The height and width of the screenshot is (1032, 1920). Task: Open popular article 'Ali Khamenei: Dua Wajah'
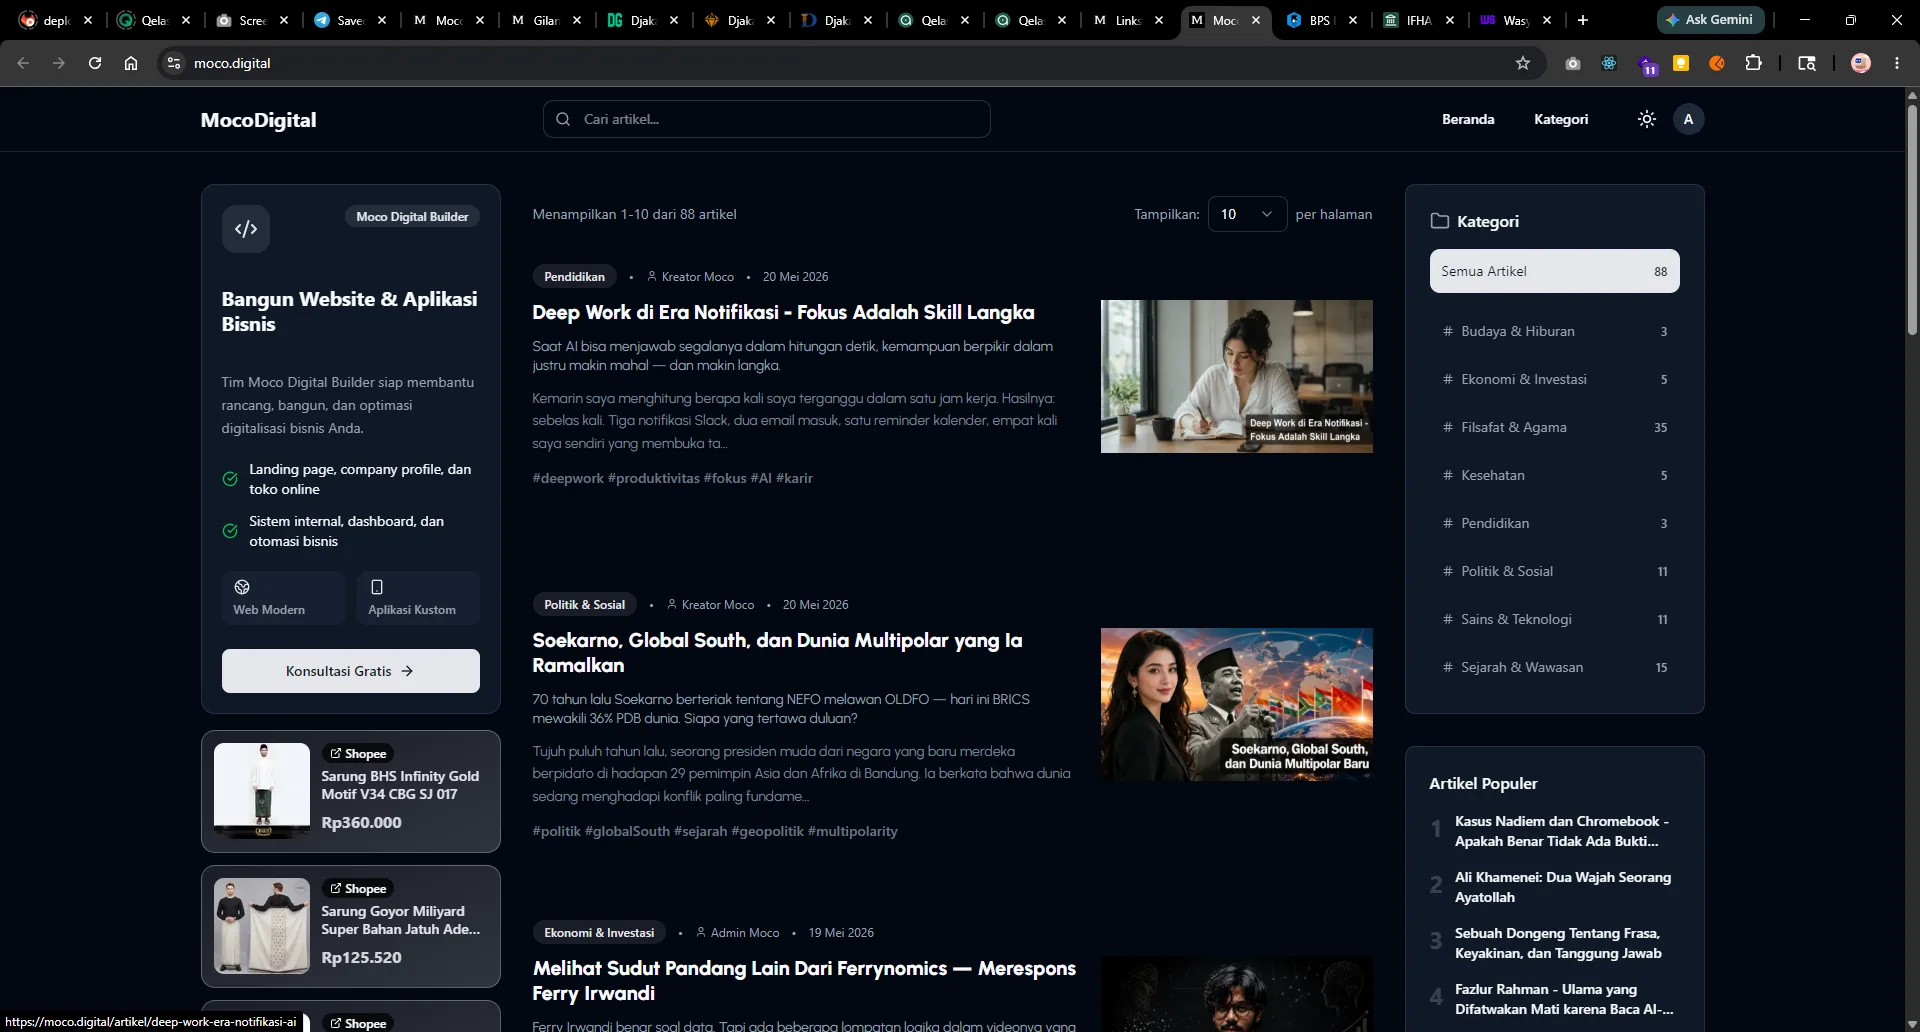point(1562,887)
